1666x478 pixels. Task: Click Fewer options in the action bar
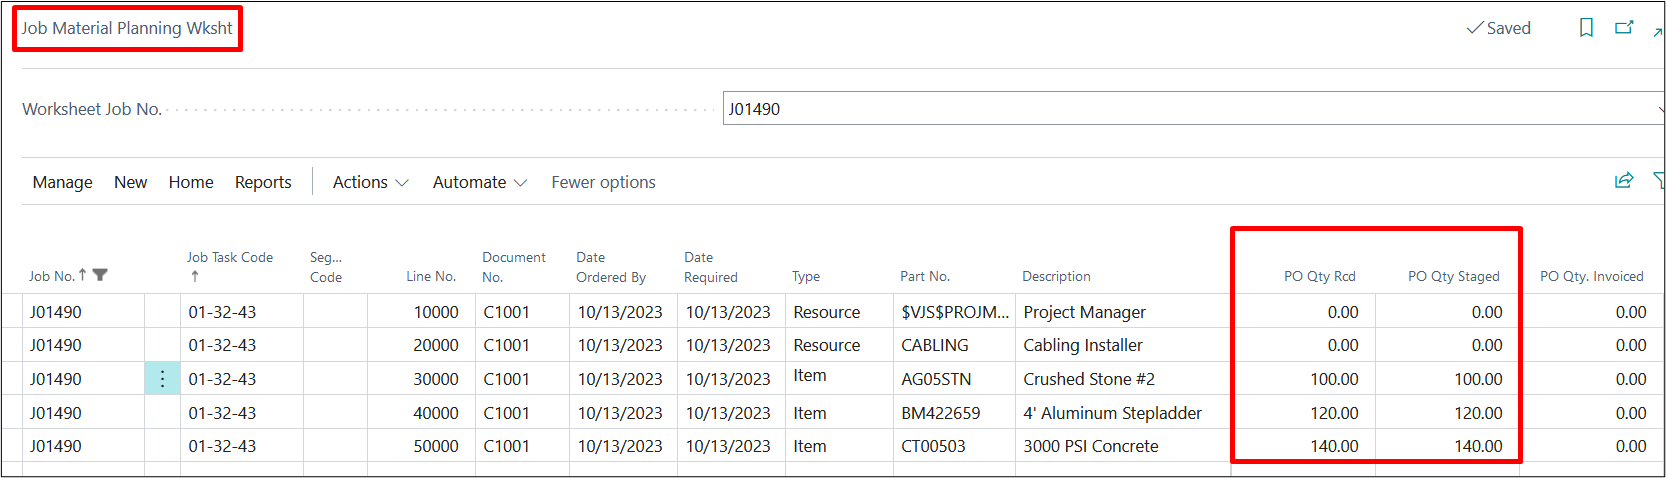pyautogui.click(x=603, y=182)
